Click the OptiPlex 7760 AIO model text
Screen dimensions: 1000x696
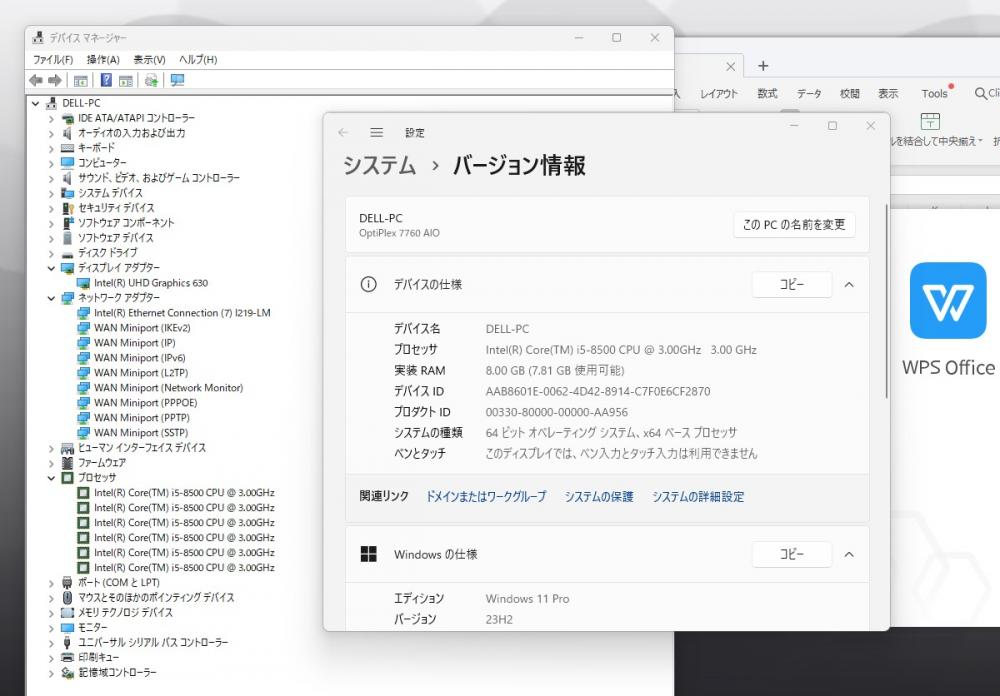coord(399,233)
